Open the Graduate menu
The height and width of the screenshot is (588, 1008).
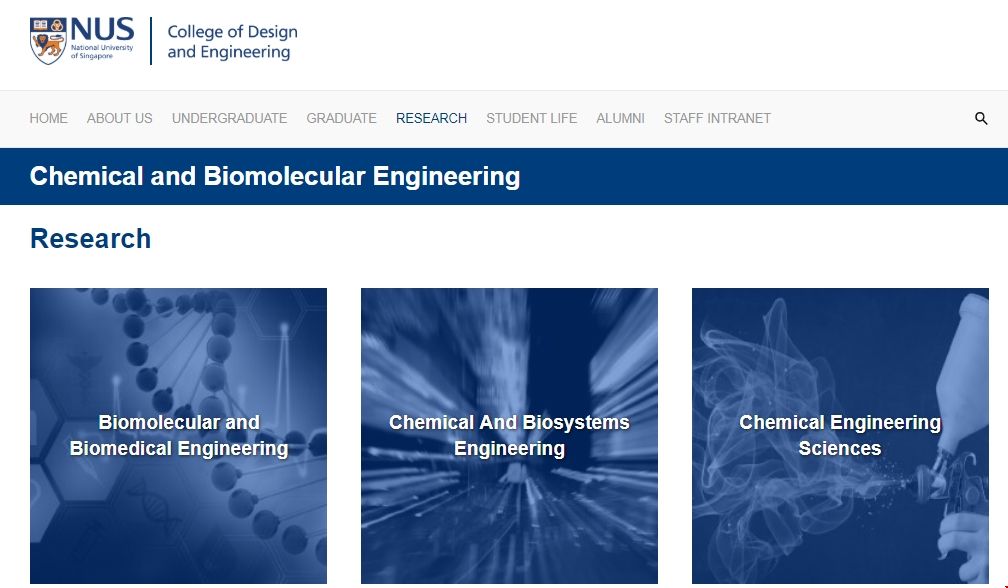[341, 118]
